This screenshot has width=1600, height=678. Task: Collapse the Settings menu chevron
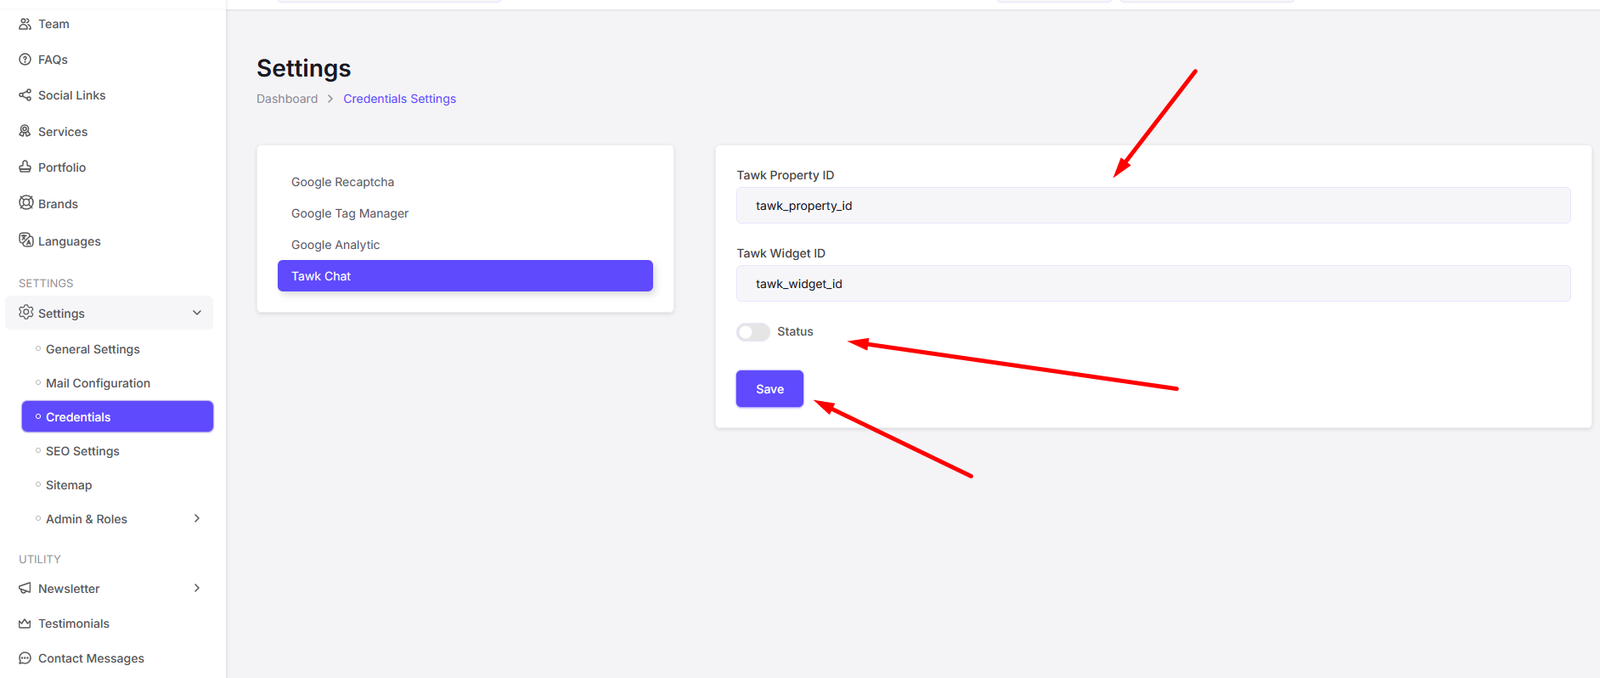[197, 313]
